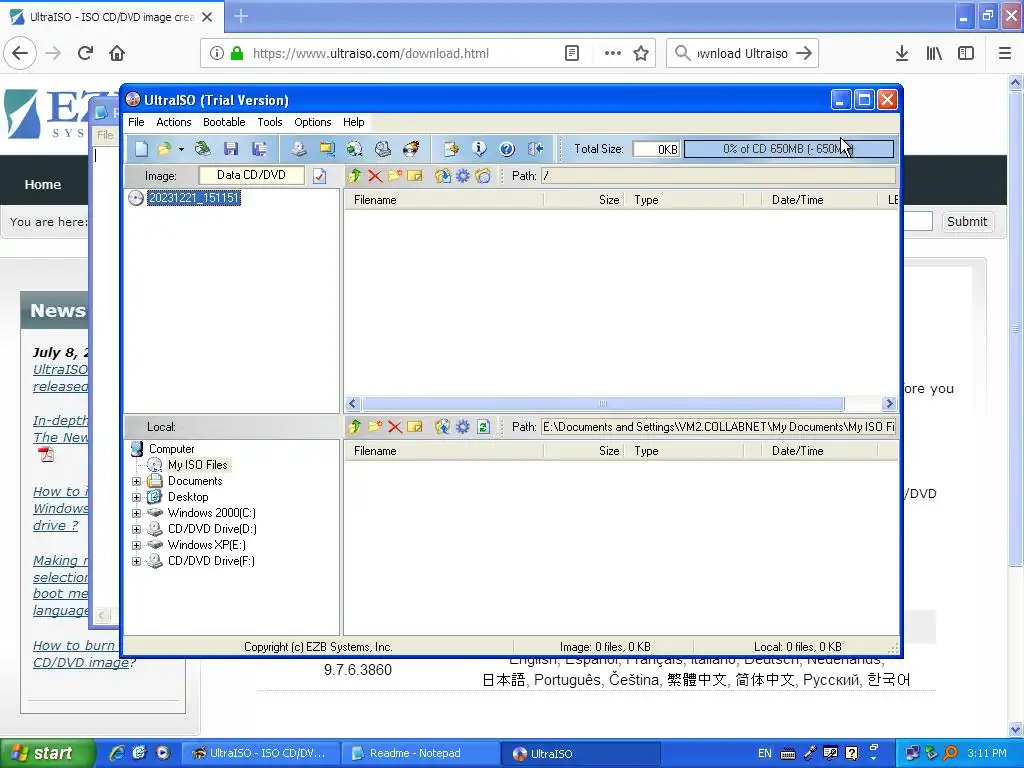Viewport: 1024px width, 768px height.
Task: Click the Burn CD/DVD Image flame icon
Action: point(411,149)
